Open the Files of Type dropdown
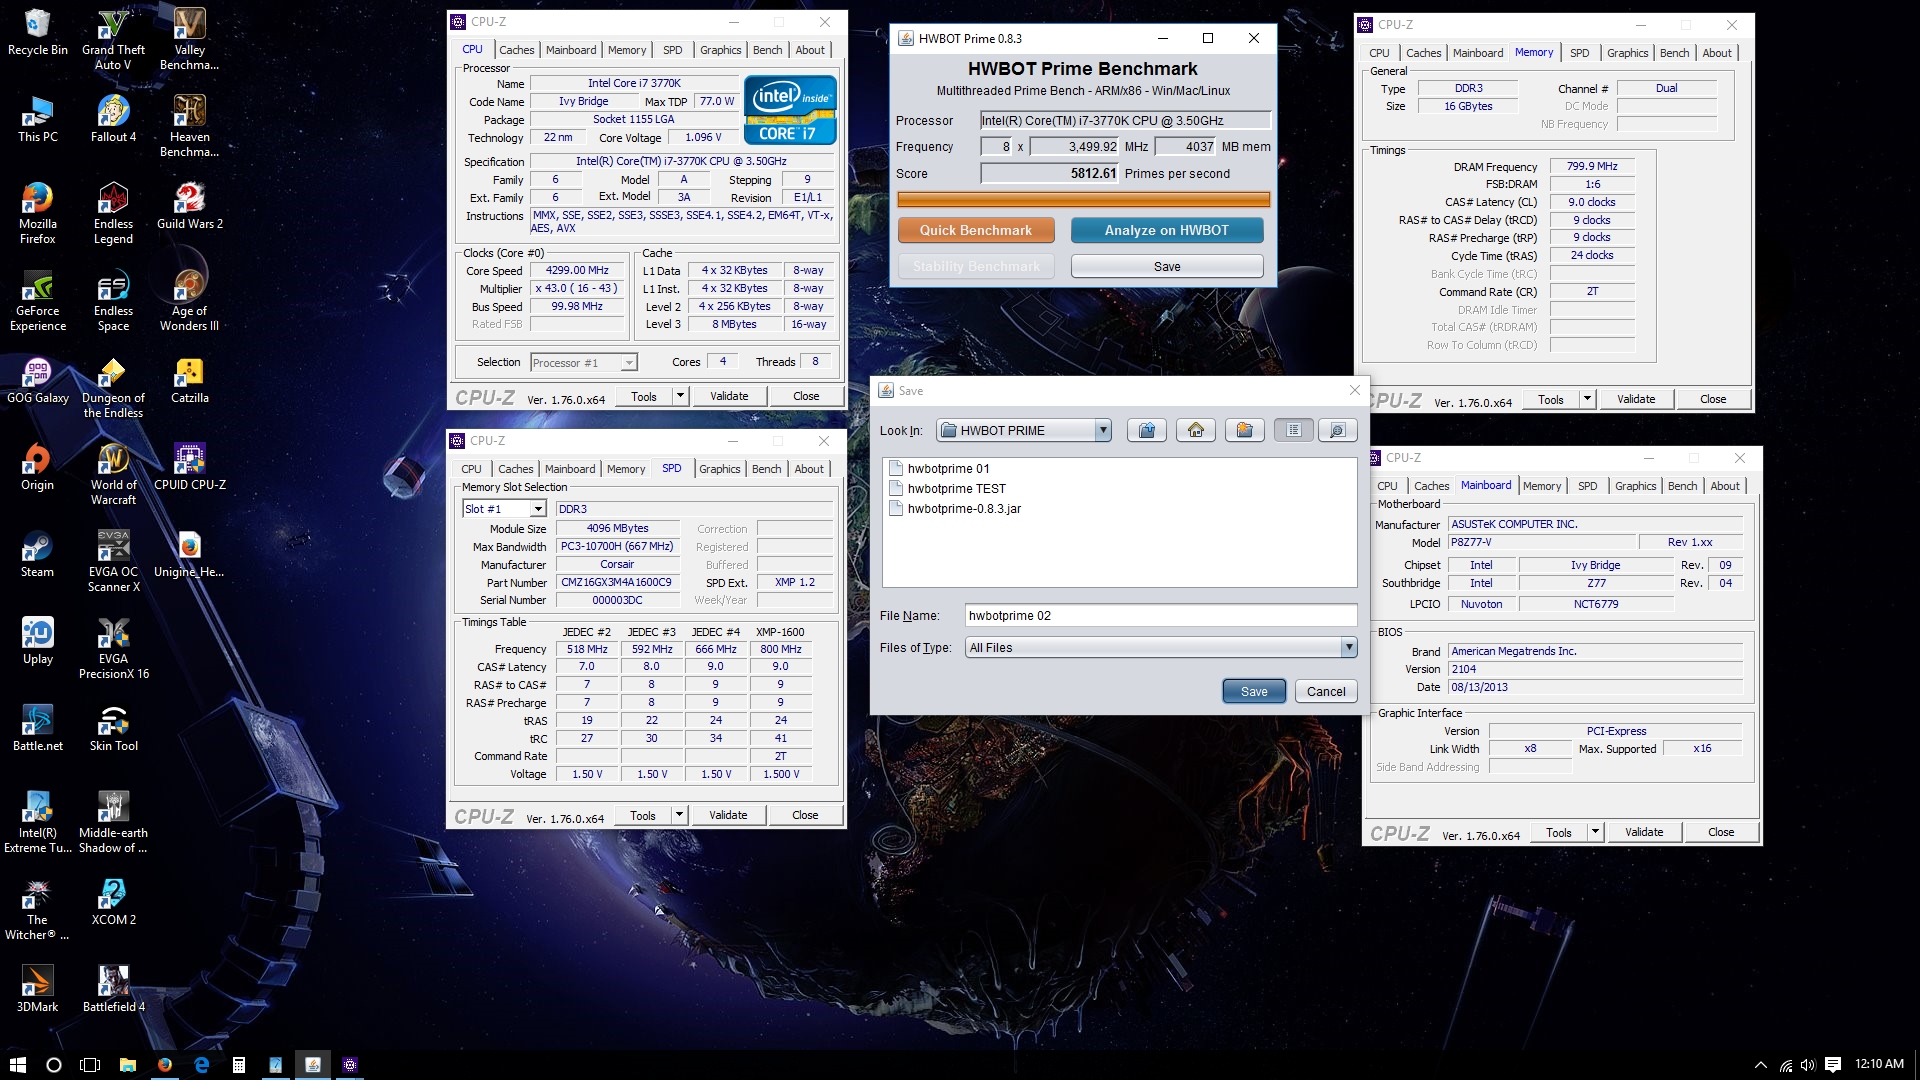This screenshot has width=1920, height=1080. click(x=1349, y=647)
